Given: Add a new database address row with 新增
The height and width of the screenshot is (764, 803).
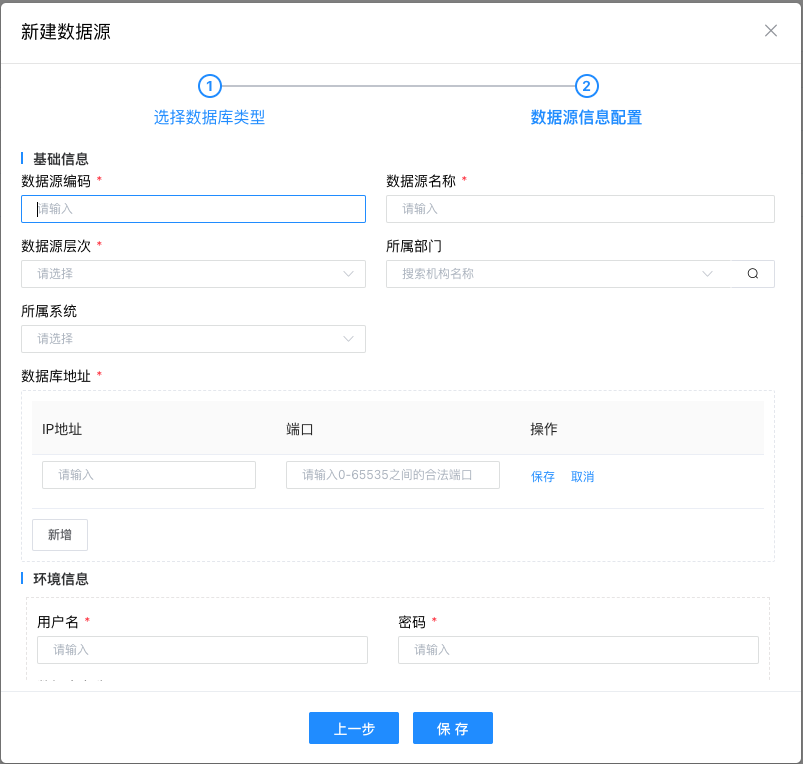Looking at the screenshot, I should tap(60, 535).
